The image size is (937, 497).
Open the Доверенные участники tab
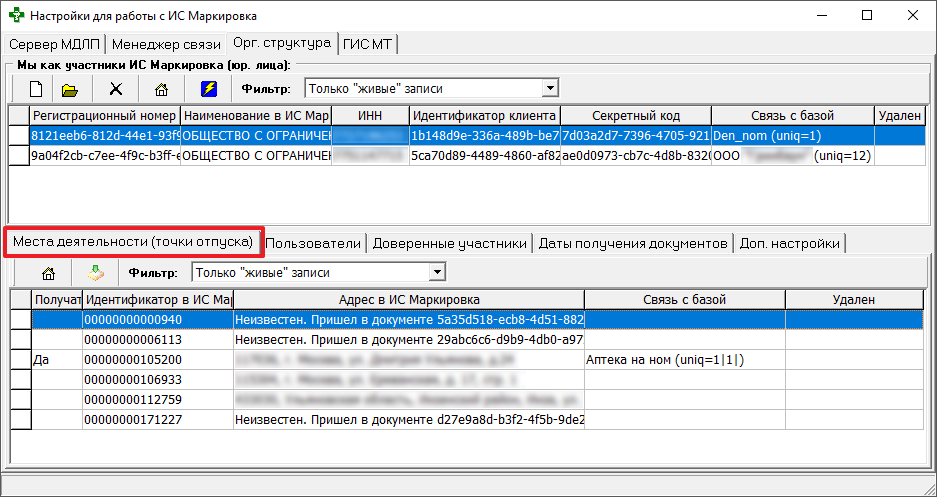pyautogui.click(x=449, y=244)
